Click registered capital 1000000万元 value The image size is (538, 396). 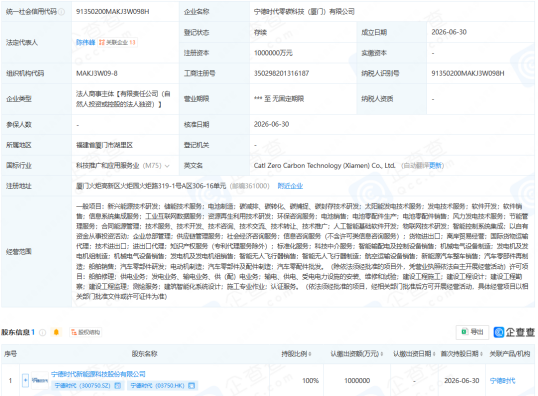coord(273,53)
